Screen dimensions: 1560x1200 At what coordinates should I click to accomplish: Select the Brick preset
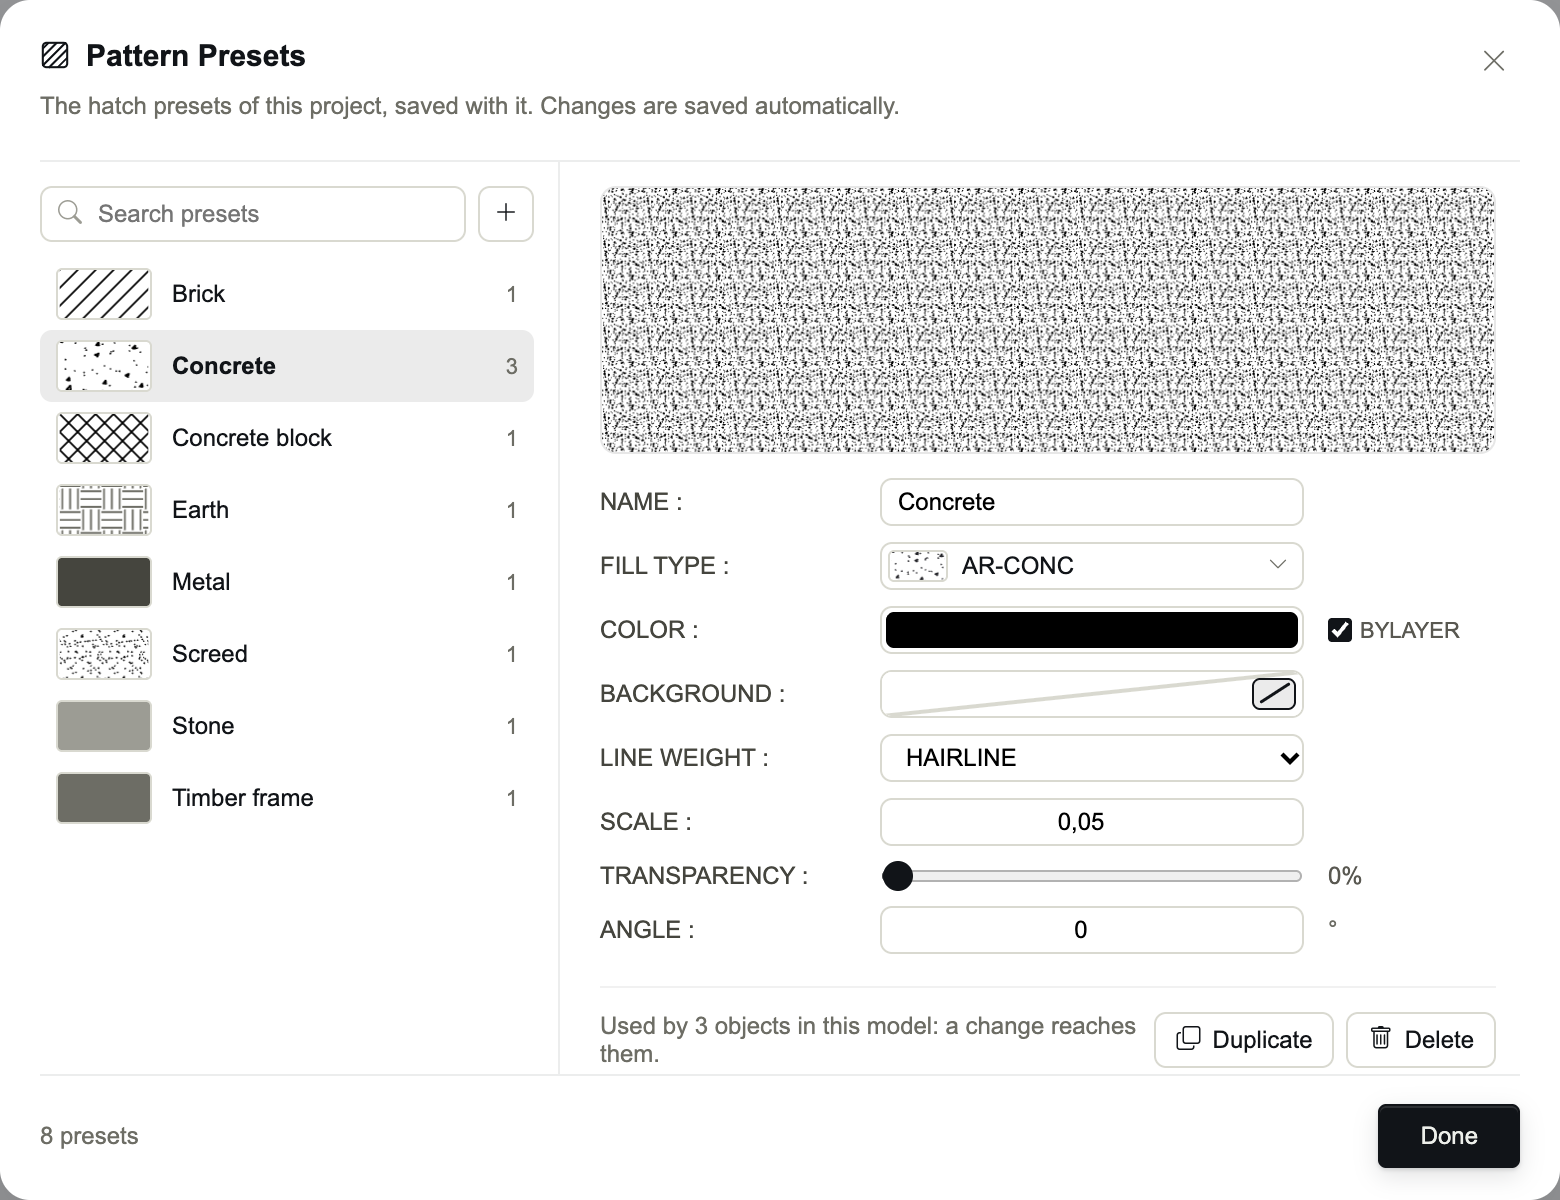(287, 294)
